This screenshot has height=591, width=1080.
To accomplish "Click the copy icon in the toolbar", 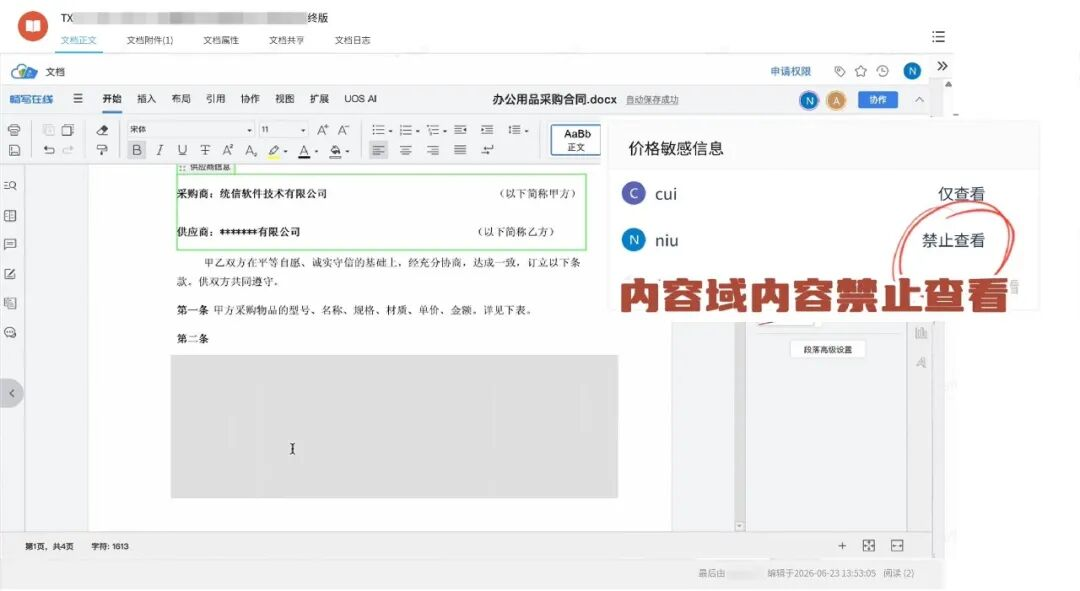I will [x=68, y=129].
